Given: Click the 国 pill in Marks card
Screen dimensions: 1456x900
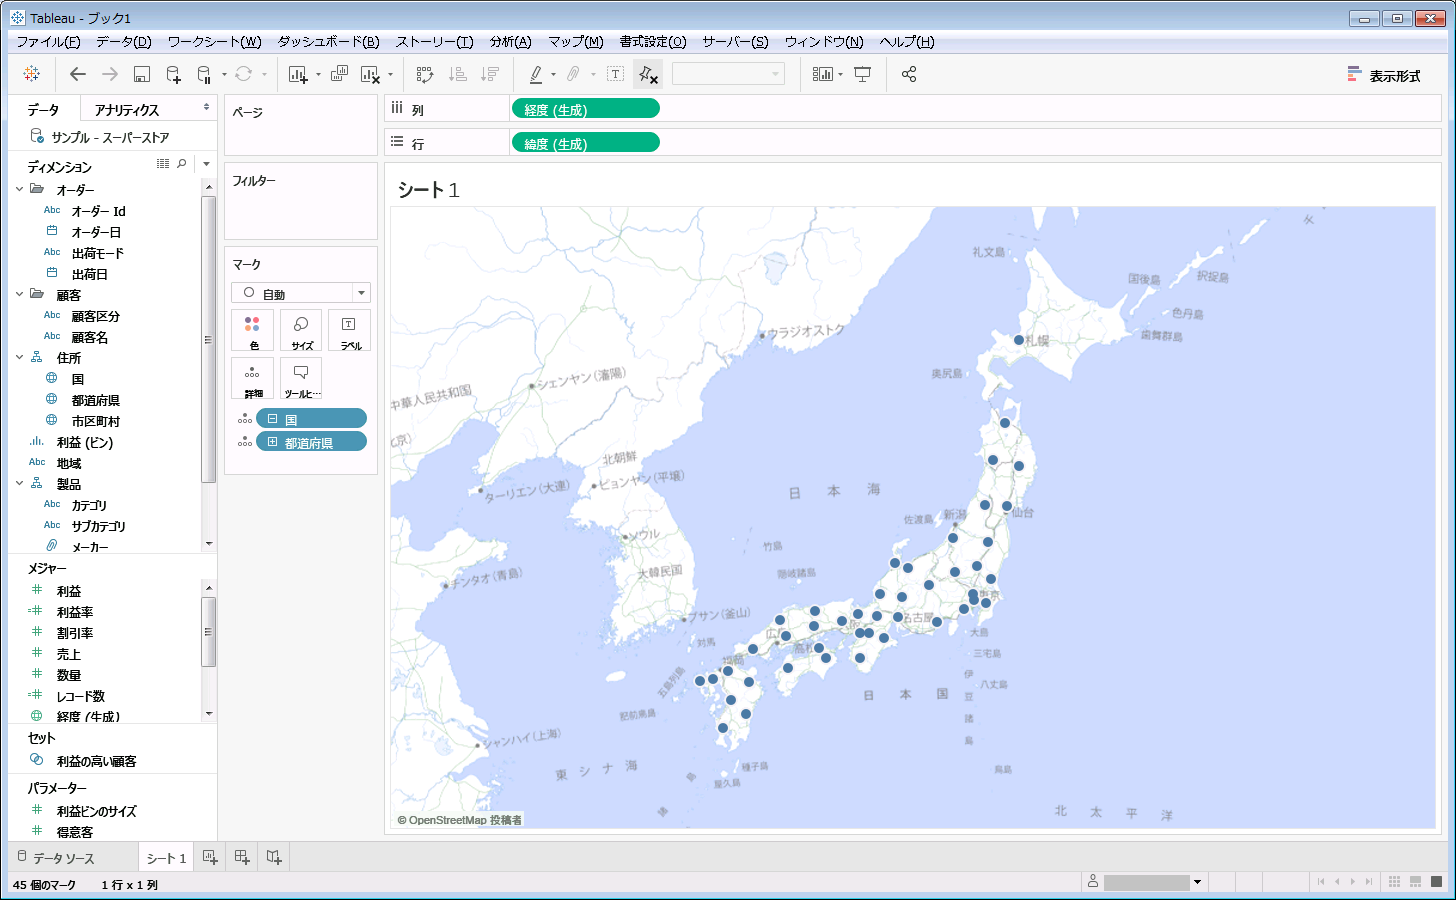Looking at the screenshot, I should click(x=311, y=419).
